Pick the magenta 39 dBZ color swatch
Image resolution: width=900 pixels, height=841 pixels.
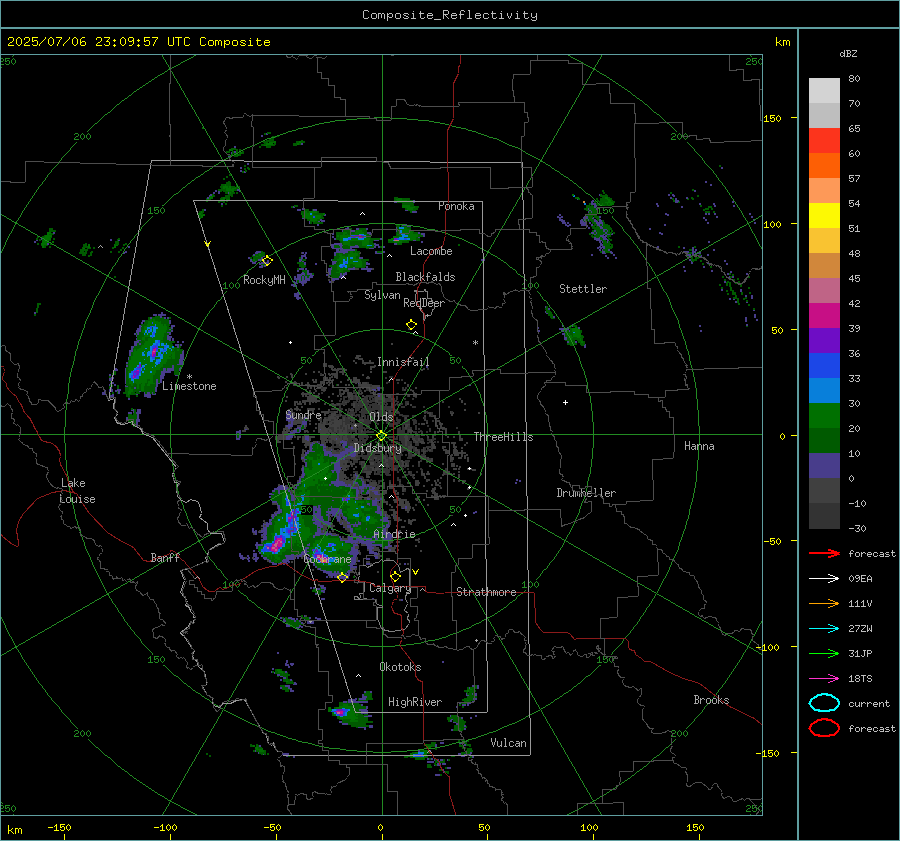[x=824, y=316]
